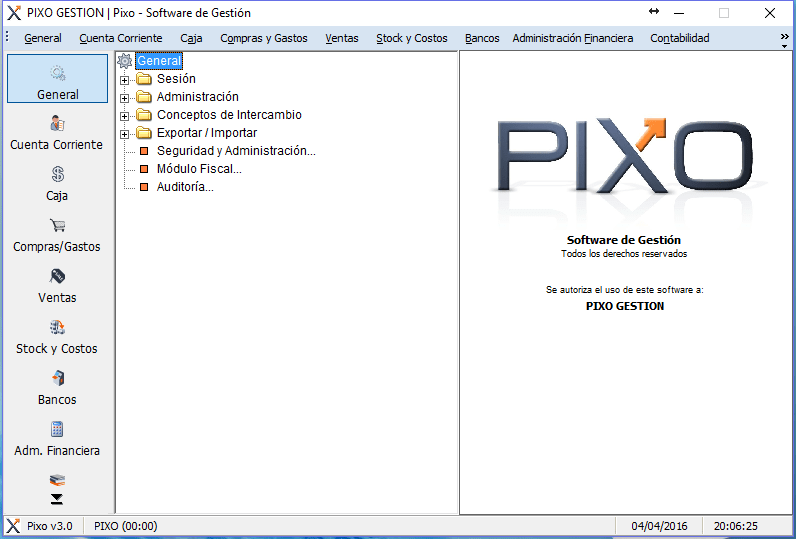Open the Contabilidad menu
The width and height of the screenshot is (796, 539).
point(680,38)
